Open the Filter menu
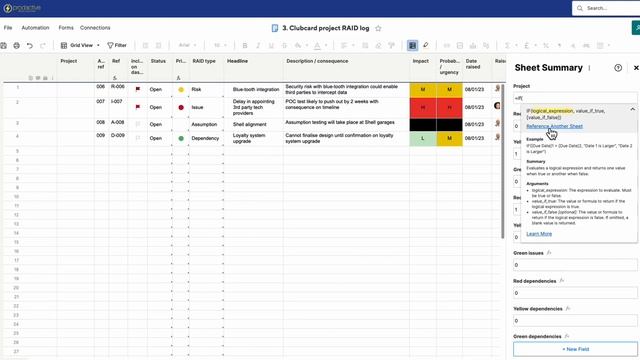Viewport: 640px width, 360px height. (x=117, y=45)
